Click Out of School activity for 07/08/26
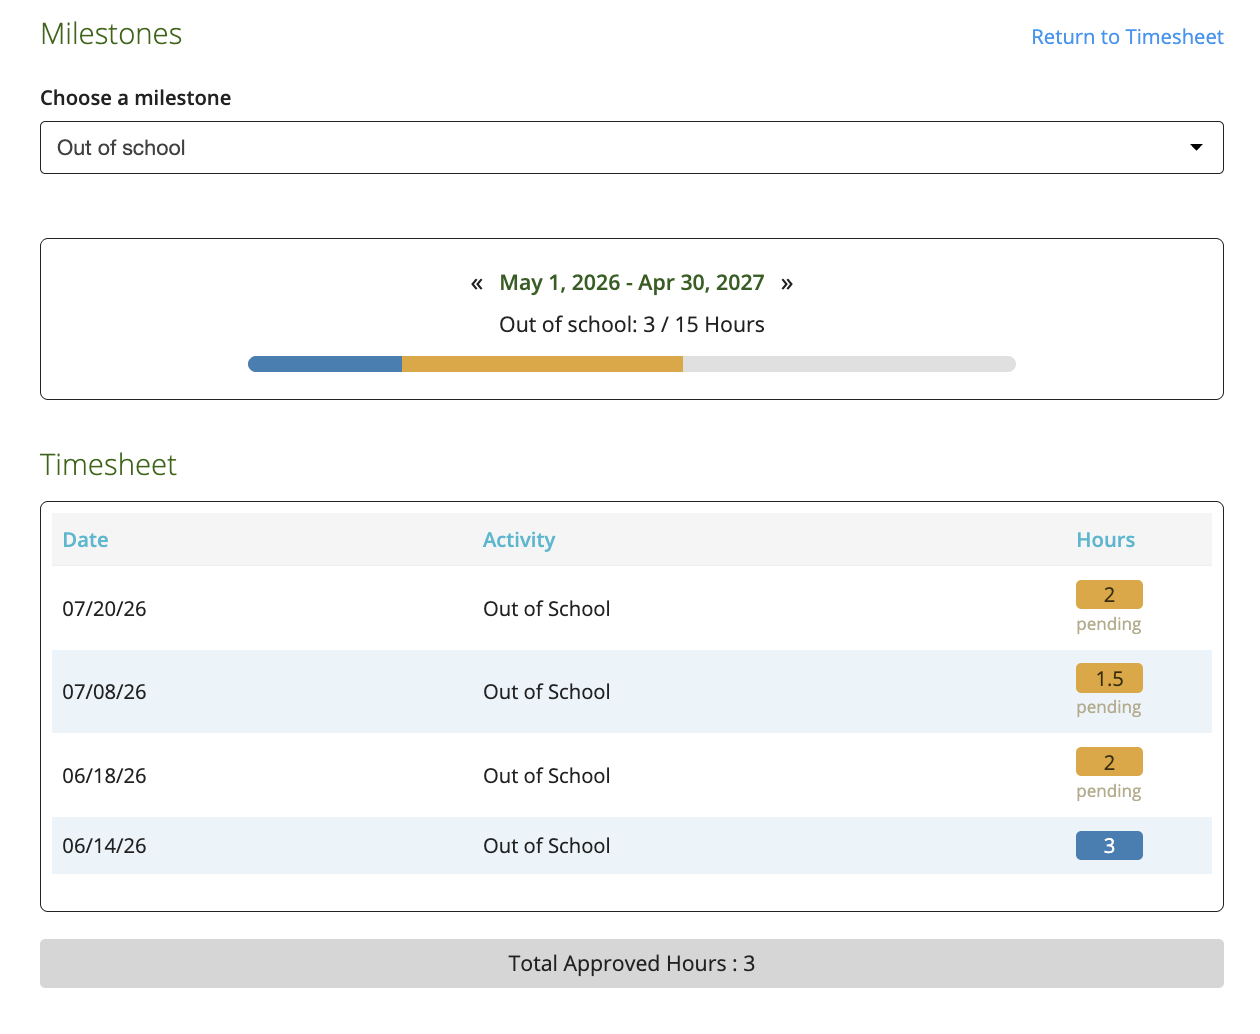The height and width of the screenshot is (1034, 1260). tap(546, 692)
